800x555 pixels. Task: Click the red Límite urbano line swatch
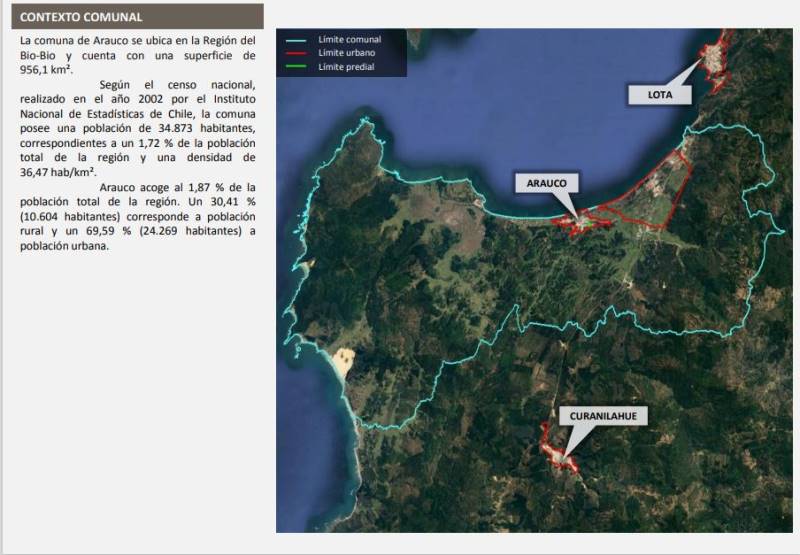[296, 53]
